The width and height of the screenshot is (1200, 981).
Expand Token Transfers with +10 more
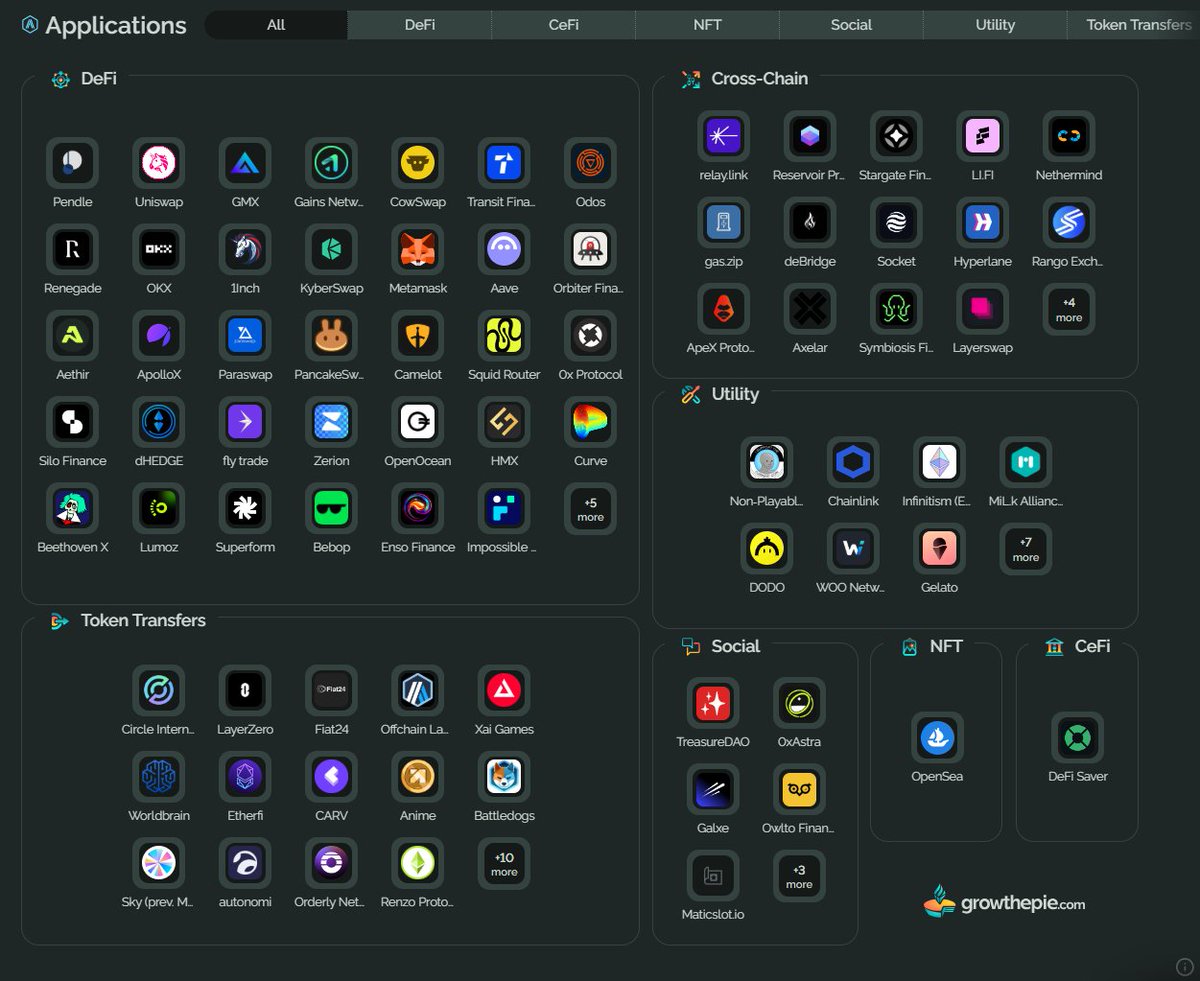tap(504, 863)
